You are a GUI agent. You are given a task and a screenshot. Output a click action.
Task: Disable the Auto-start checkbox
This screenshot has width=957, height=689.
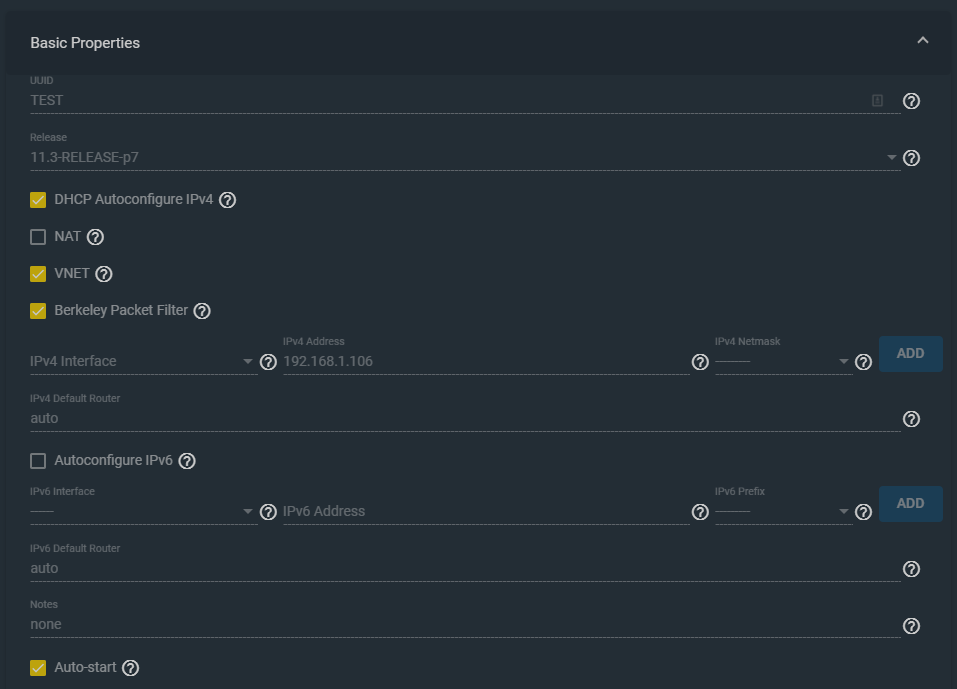coord(38,668)
